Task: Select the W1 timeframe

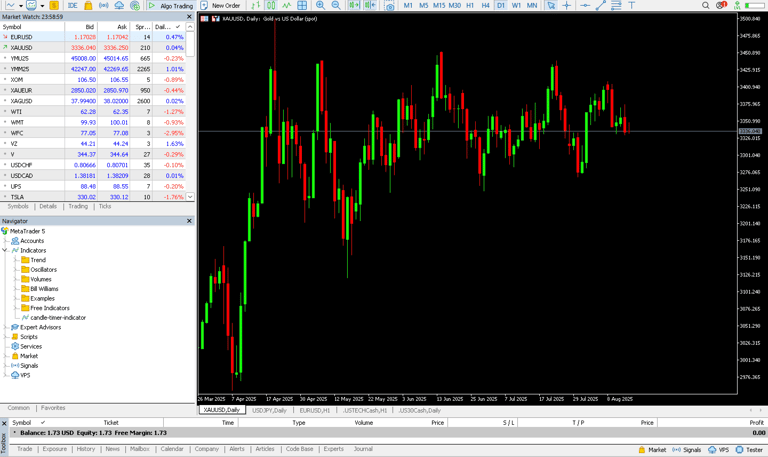Action: [516, 5]
